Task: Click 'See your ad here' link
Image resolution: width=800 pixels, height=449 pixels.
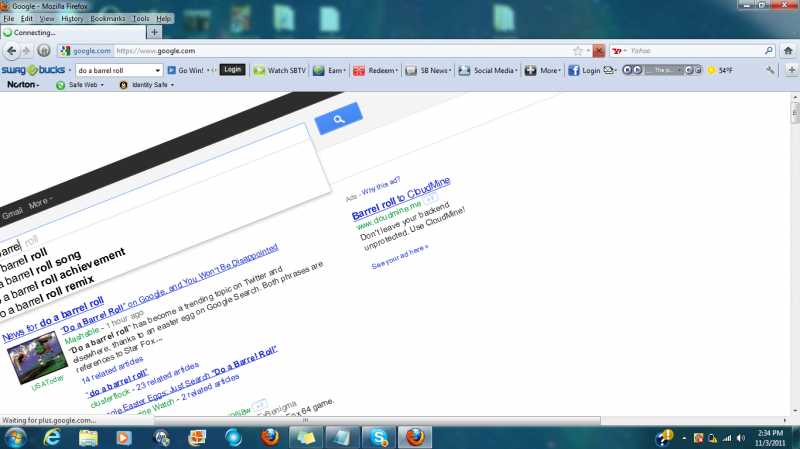Action: [400, 257]
